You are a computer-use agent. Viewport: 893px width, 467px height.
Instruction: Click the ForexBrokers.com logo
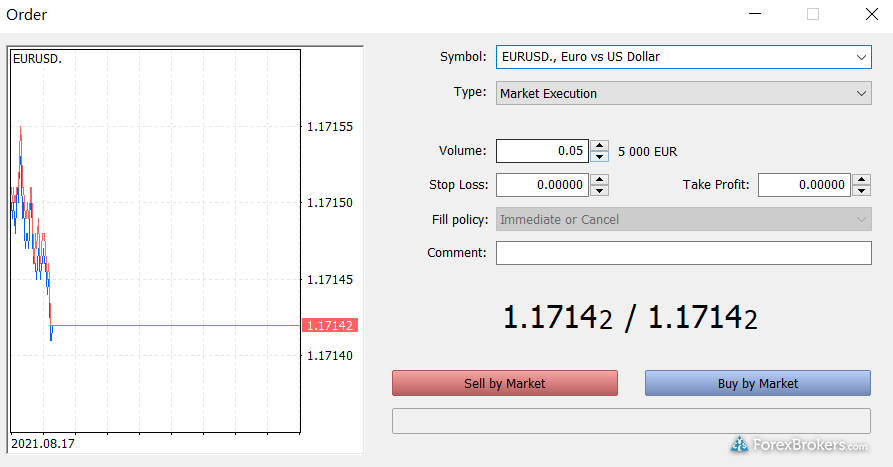[799, 445]
